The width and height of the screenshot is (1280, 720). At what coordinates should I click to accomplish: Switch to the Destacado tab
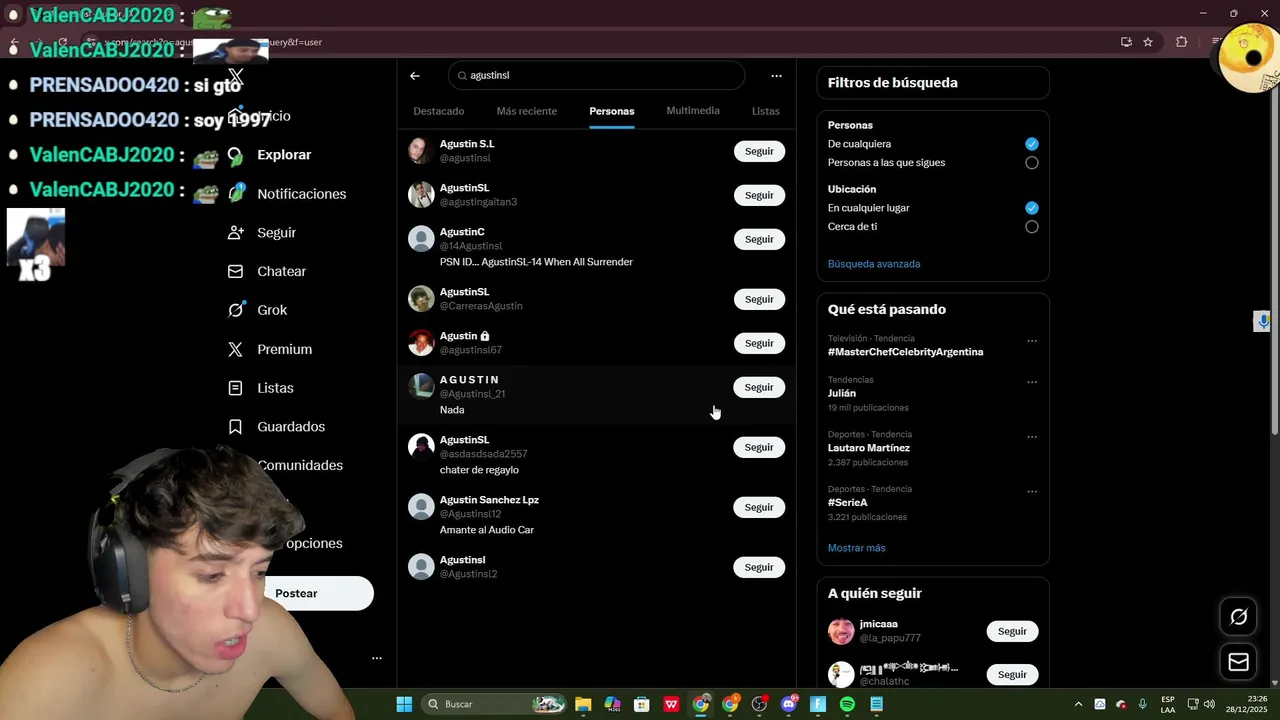(x=439, y=111)
